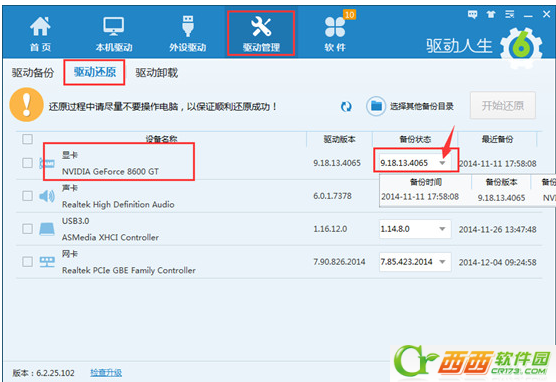Click the graphics card device icon
This screenshot has width=556, height=382.
(47, 163)
